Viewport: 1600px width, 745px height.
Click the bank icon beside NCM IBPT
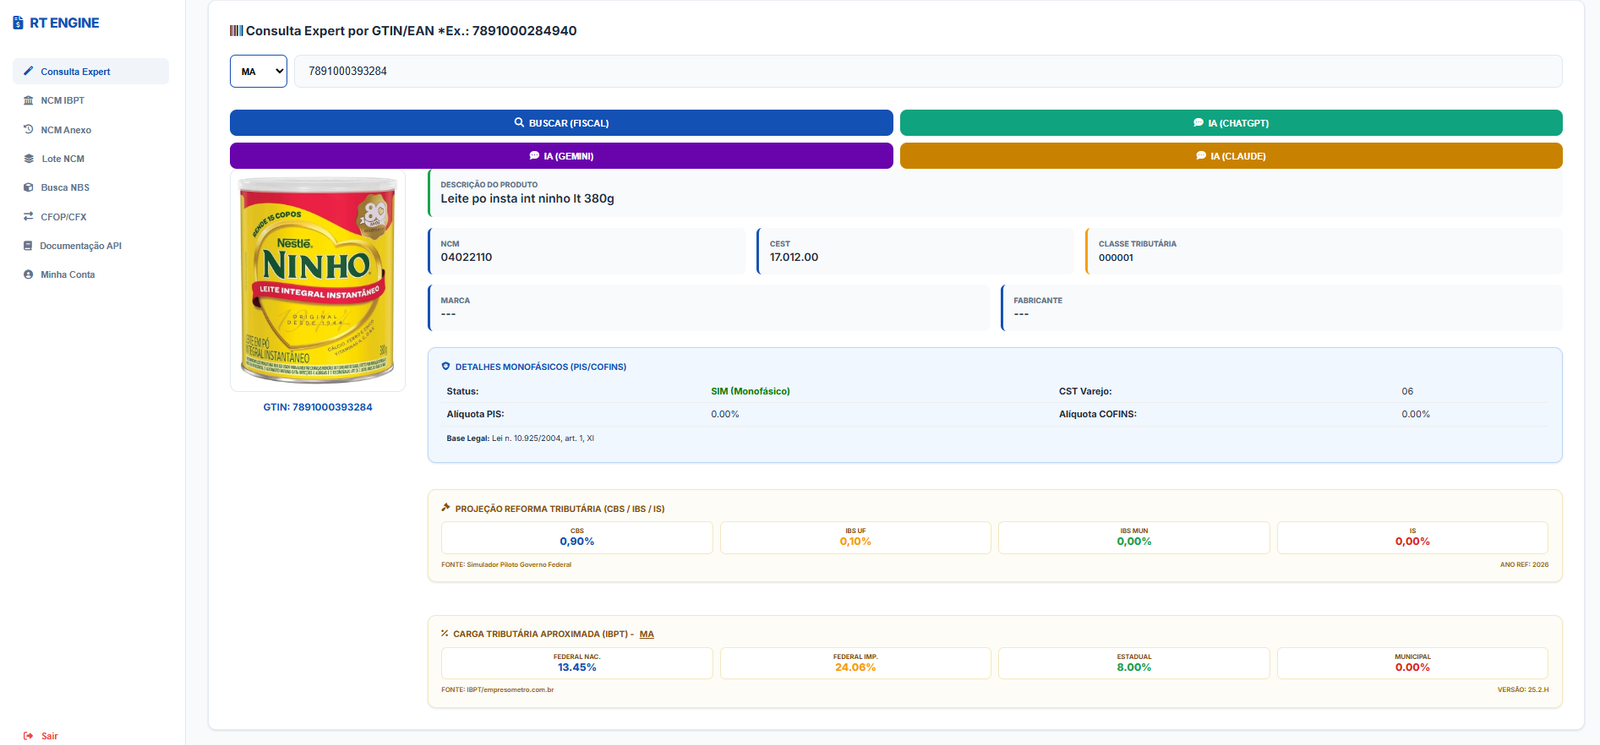(x=29, y=100)
